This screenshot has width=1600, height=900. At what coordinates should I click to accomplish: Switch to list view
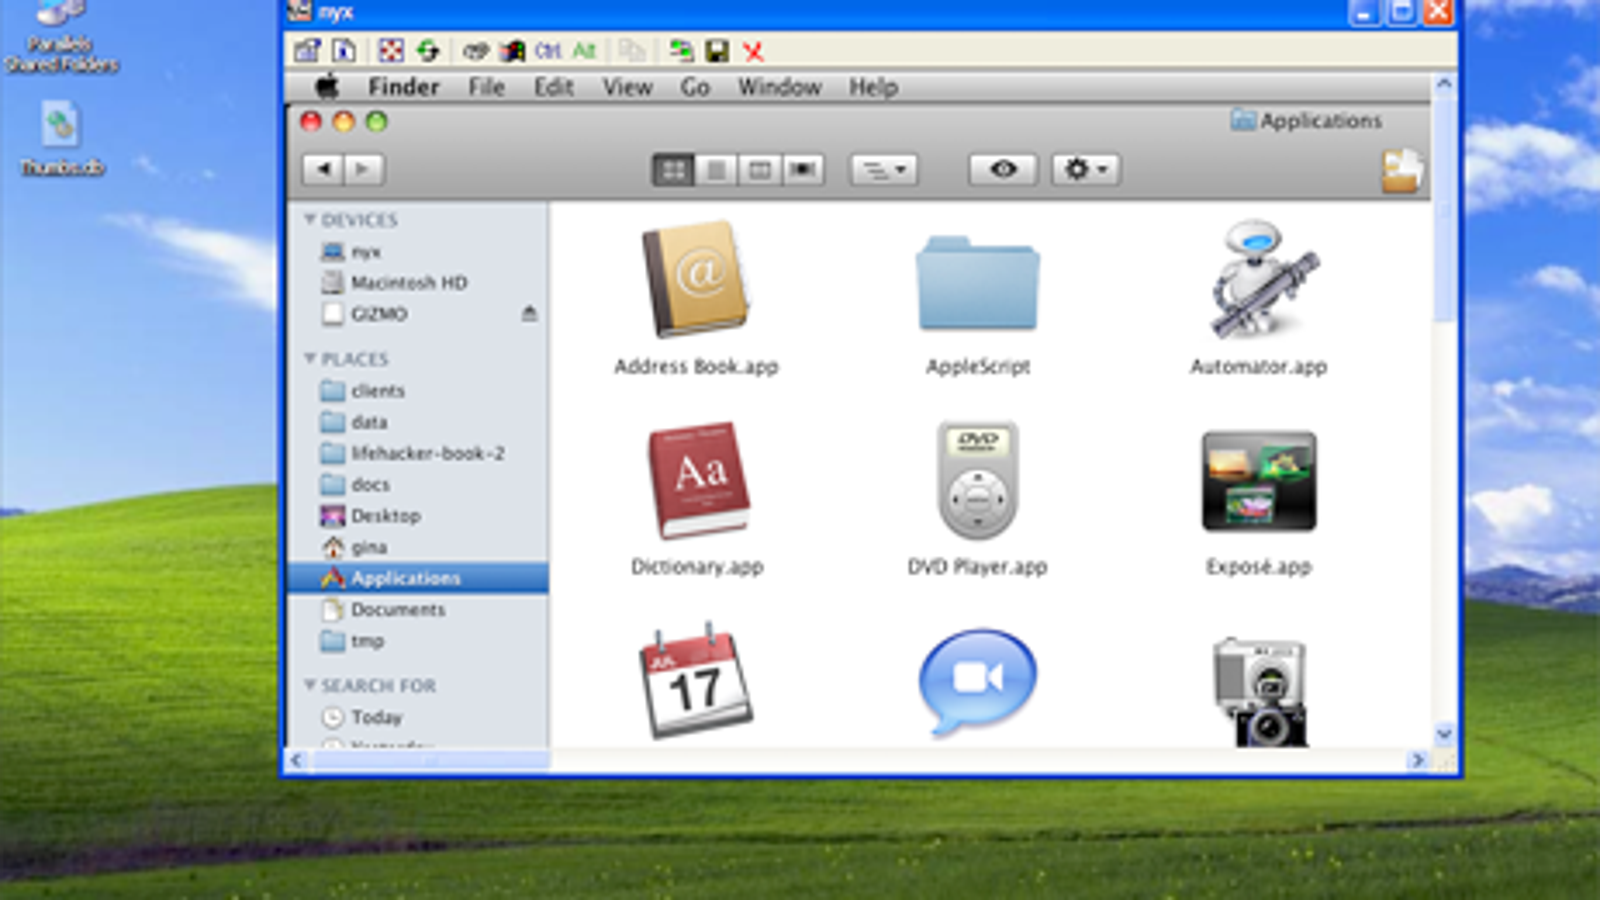pos(716,170)
